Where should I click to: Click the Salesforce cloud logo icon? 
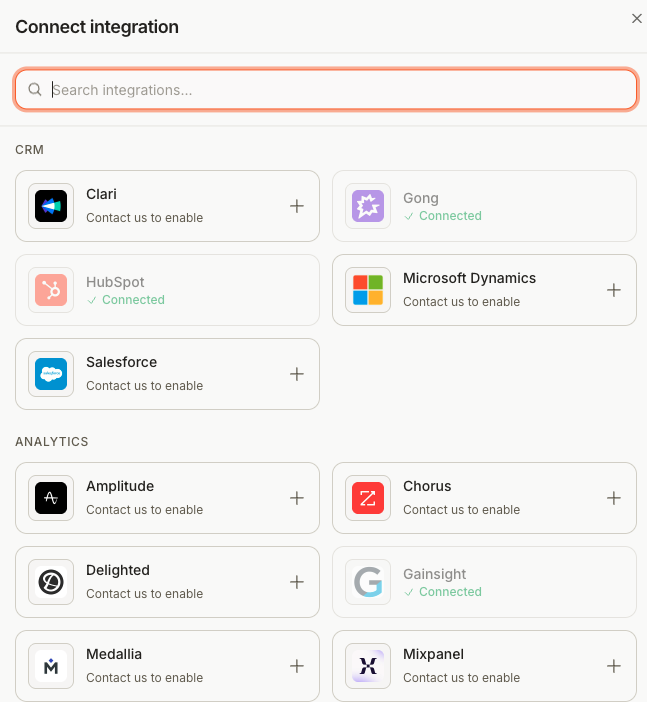(x=51, y=374)
